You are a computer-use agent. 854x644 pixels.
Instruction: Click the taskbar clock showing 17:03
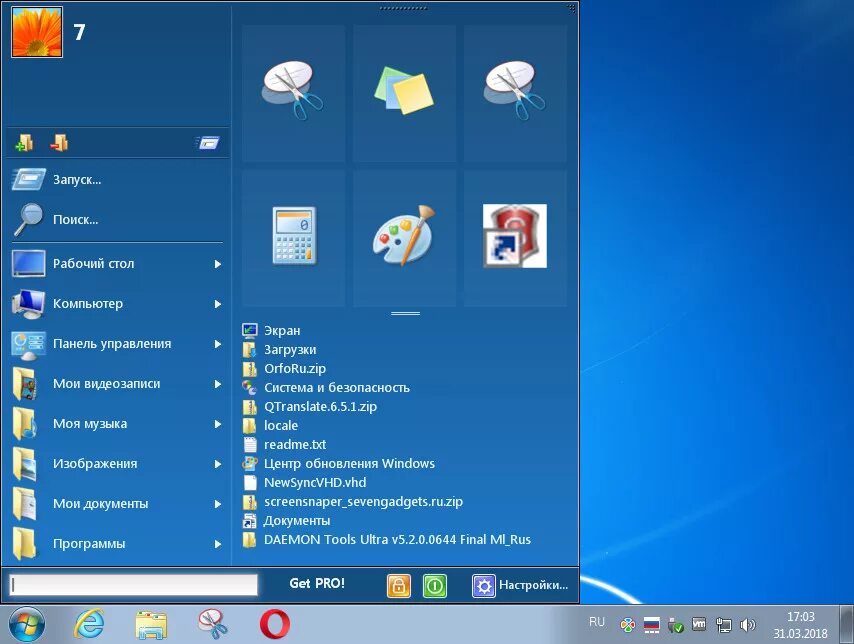point(800,625)
